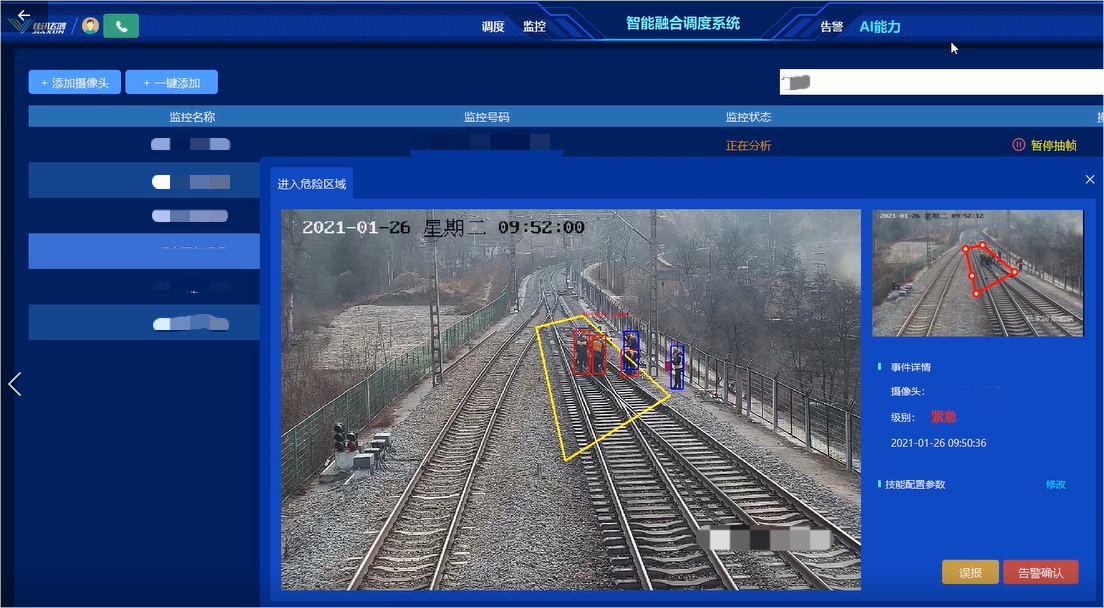This screenshot has width=1104, height=608.
Task: Open the user avatar profile icon
Action: [90, 26]
